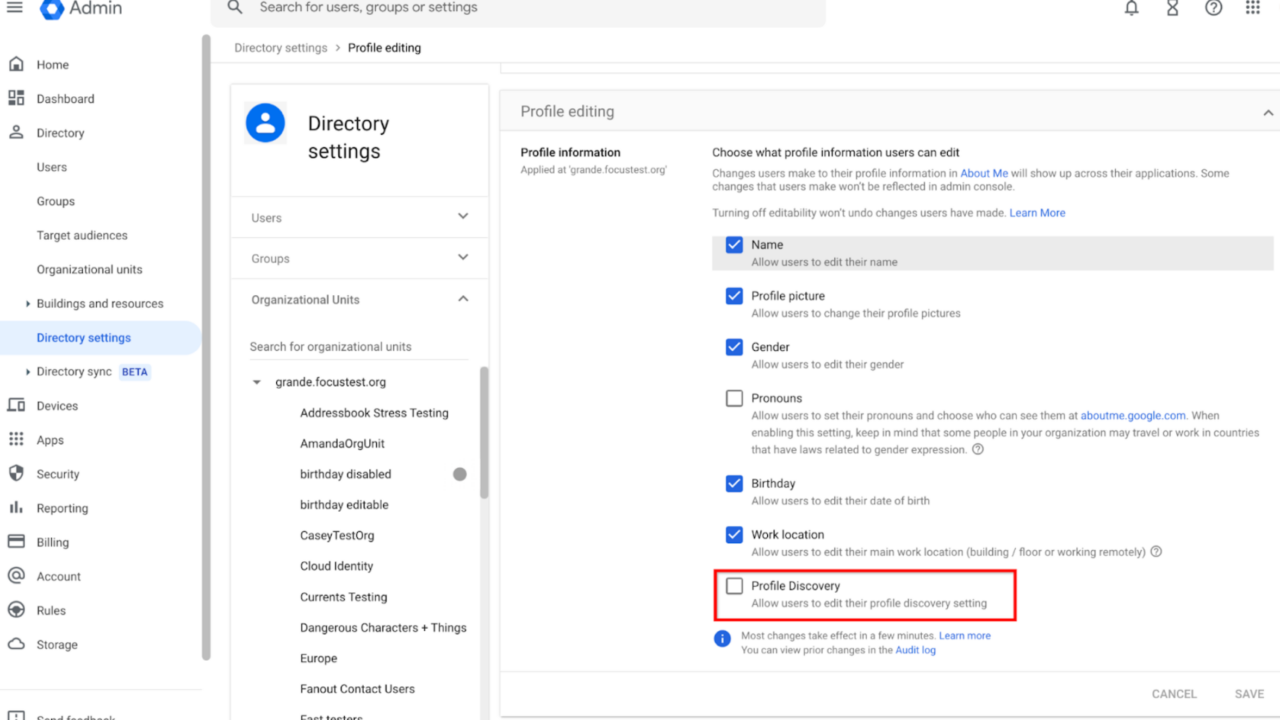1280x720 pixels.
Task: Collapse the grande.focustest.org tree node
Action: (257, 382)
